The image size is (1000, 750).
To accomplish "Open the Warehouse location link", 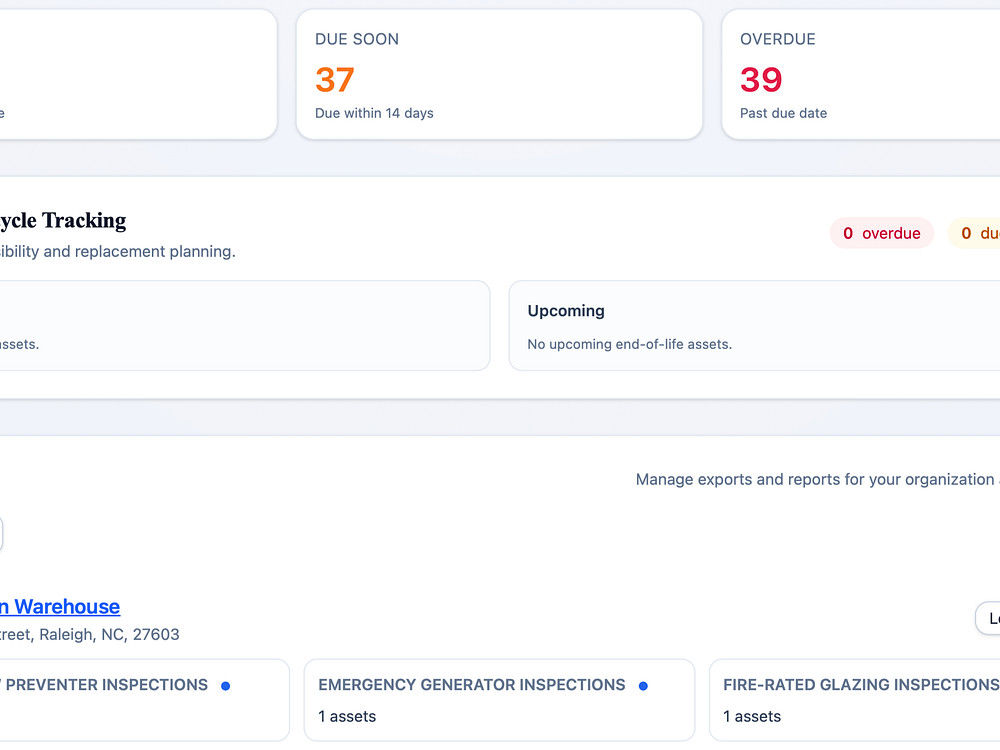I will coord(60,607).
